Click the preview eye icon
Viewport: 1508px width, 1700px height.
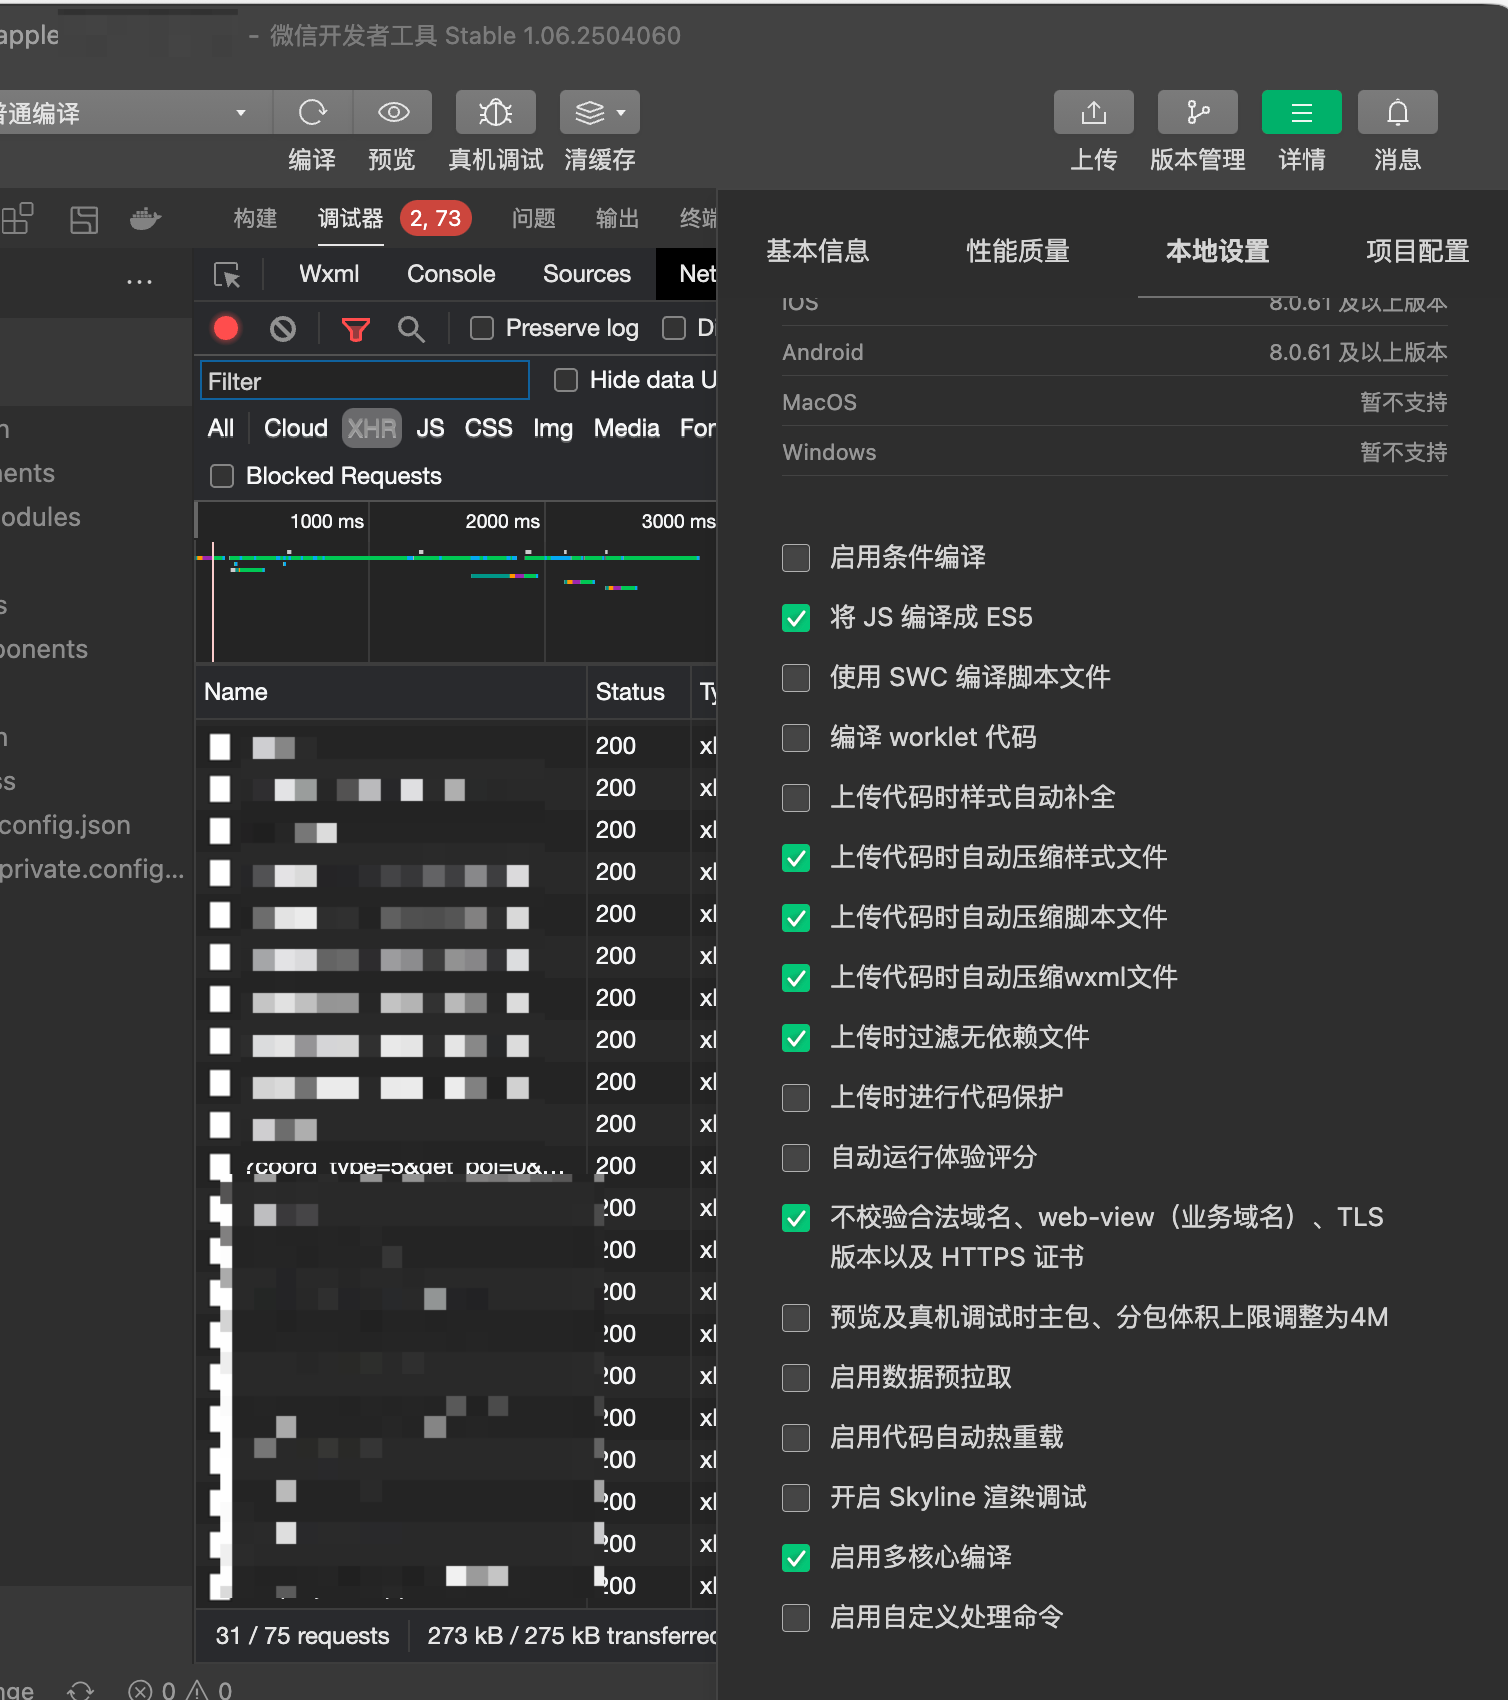click(x=393, y=112)
